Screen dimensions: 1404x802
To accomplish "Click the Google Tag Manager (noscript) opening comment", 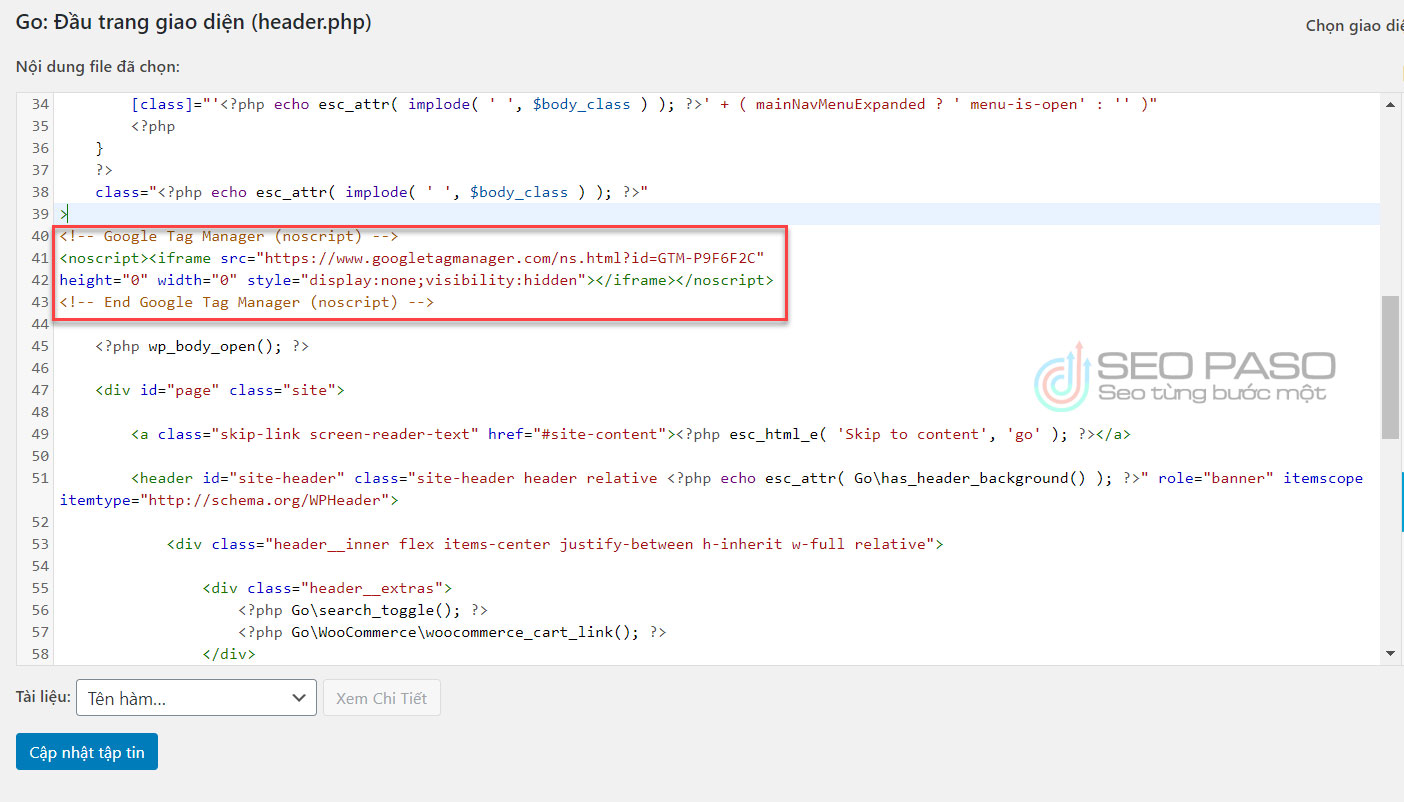I will click(229, 236).
